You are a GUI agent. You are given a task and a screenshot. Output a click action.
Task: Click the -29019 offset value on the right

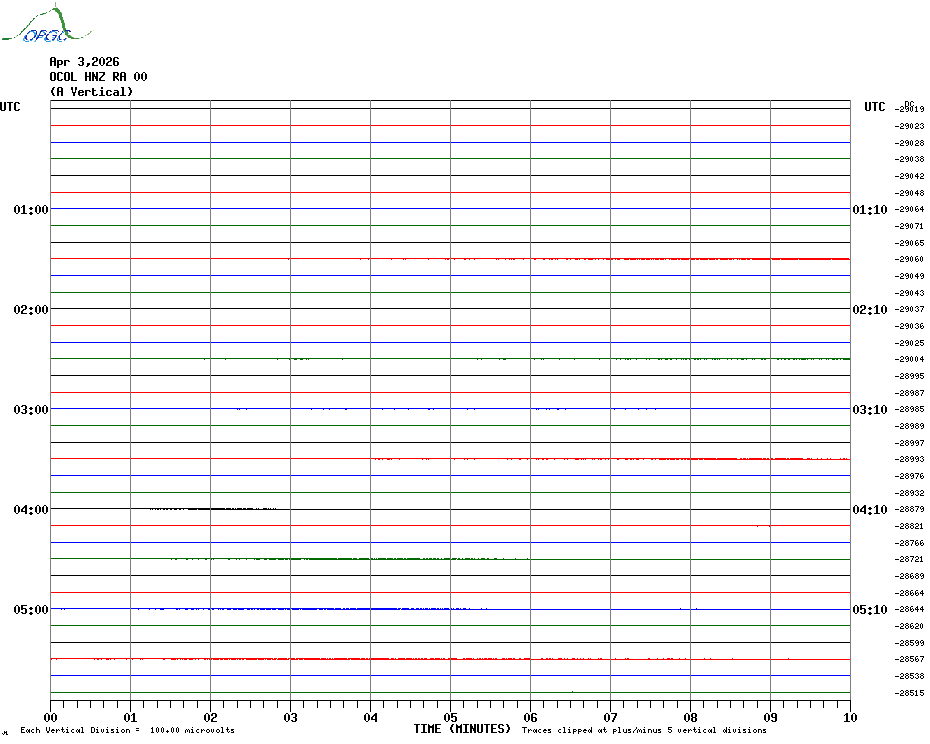pyautogui.click(x=910, y=109)
